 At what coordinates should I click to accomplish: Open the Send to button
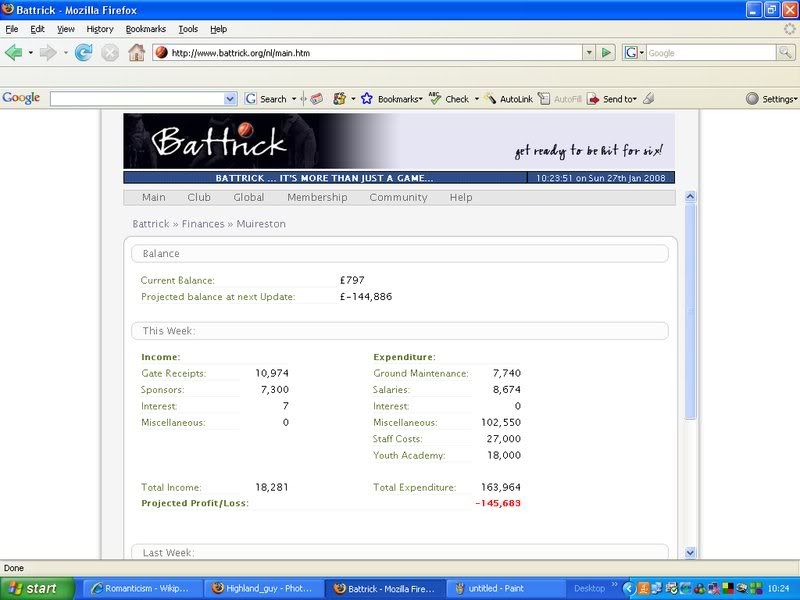tap(612, 99)
